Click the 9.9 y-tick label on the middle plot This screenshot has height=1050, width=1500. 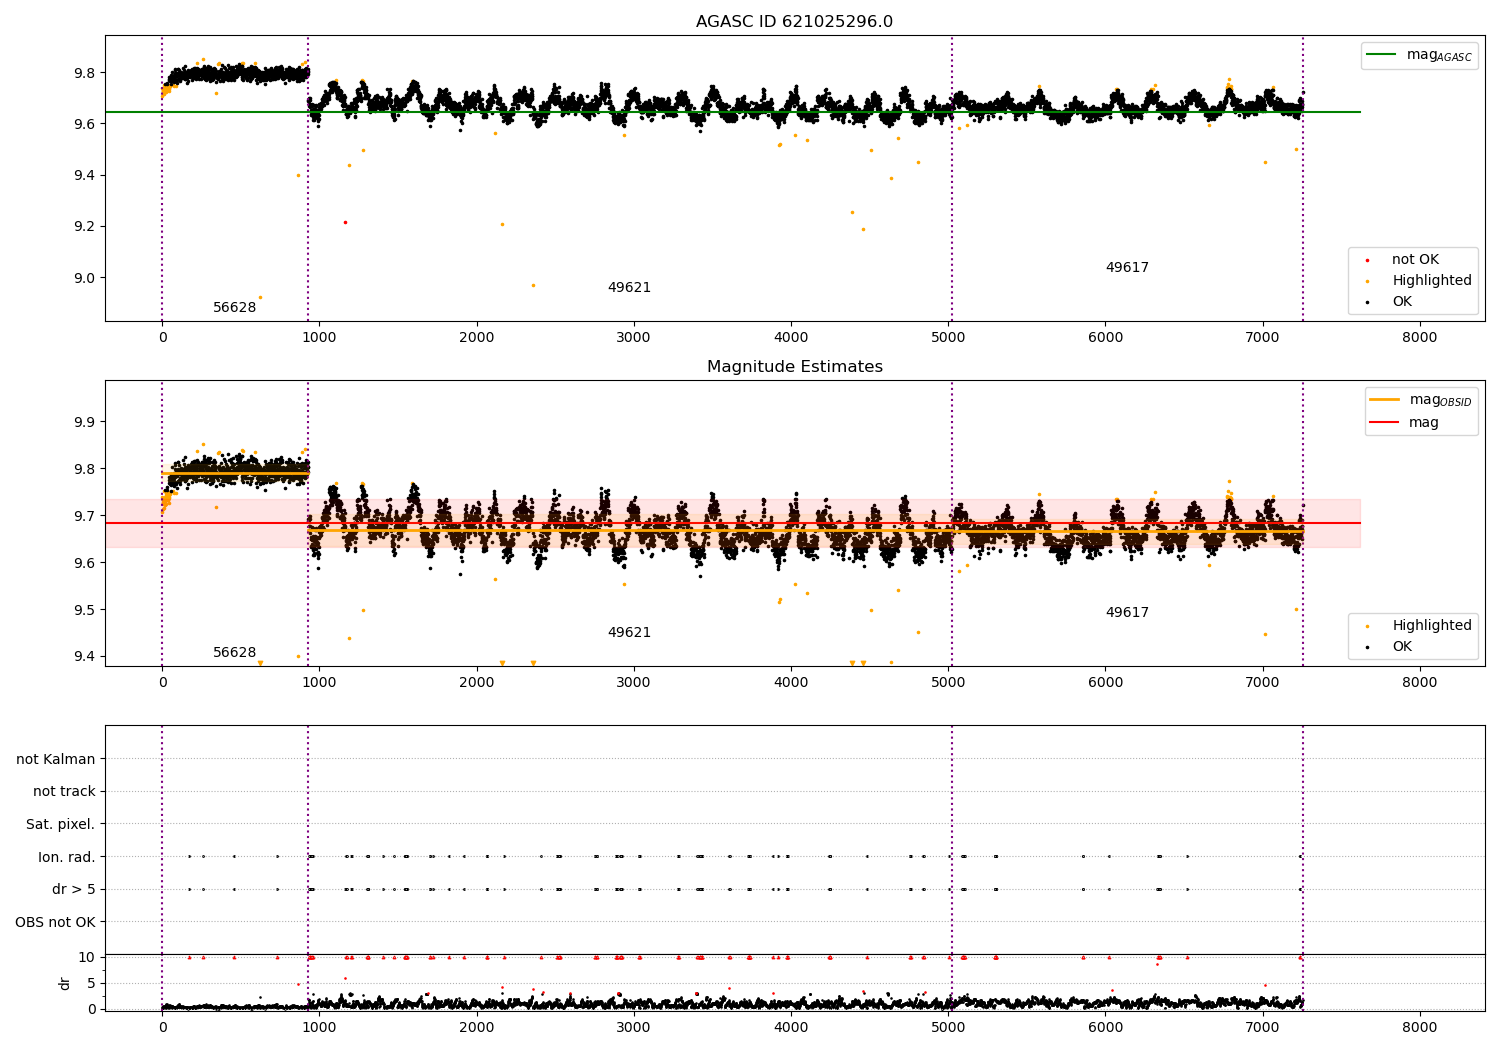(x=83, y=422)
